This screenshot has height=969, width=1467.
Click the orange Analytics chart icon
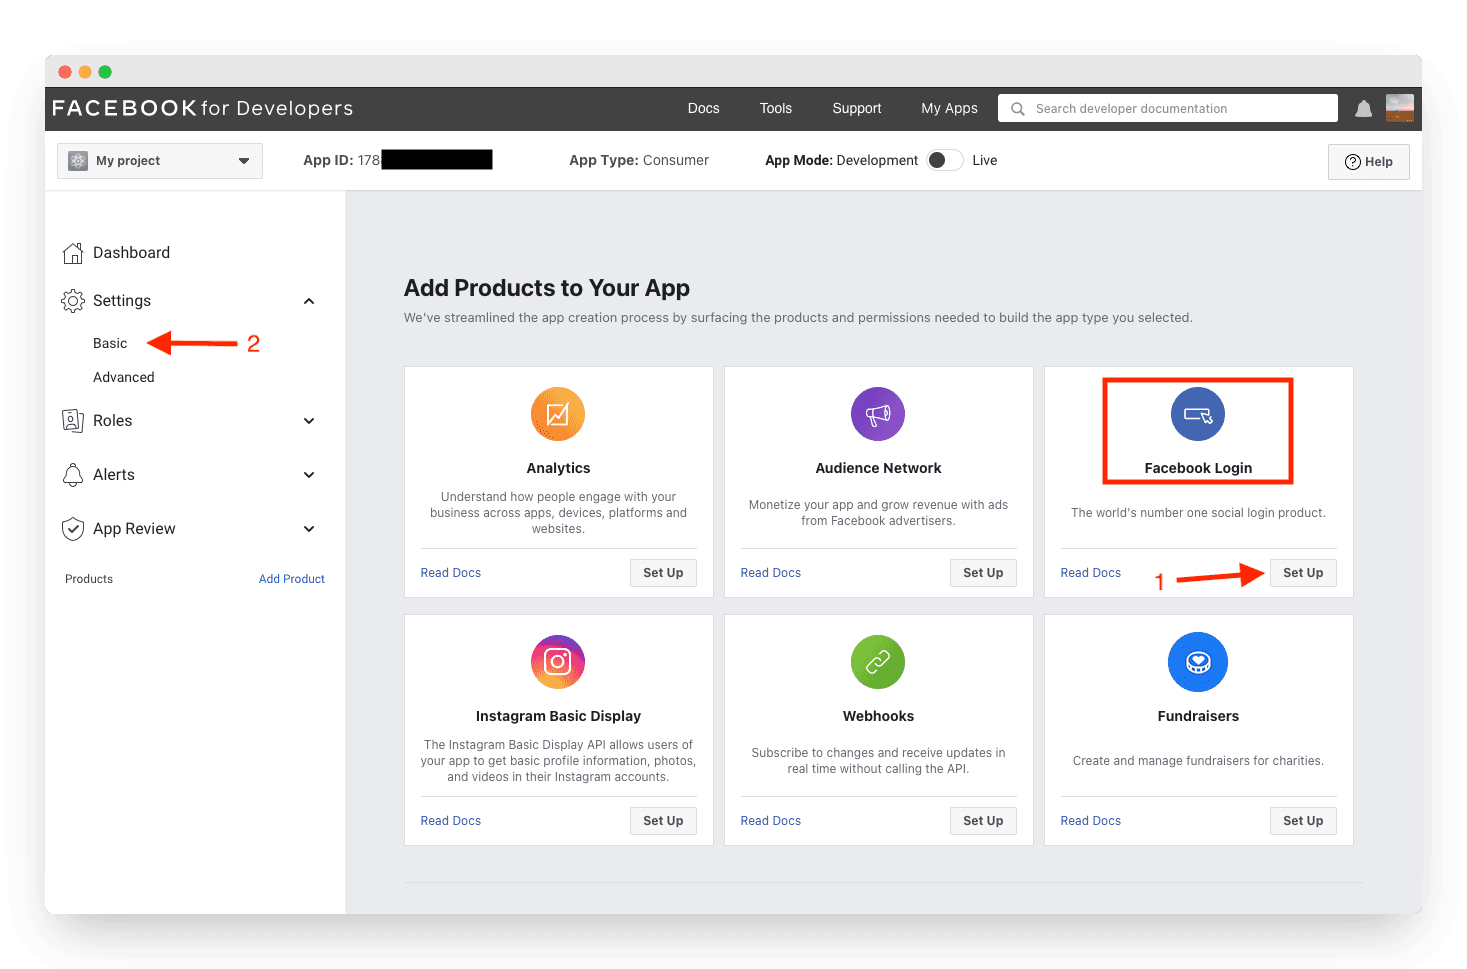pyautogui.click(x=558, y=414)
